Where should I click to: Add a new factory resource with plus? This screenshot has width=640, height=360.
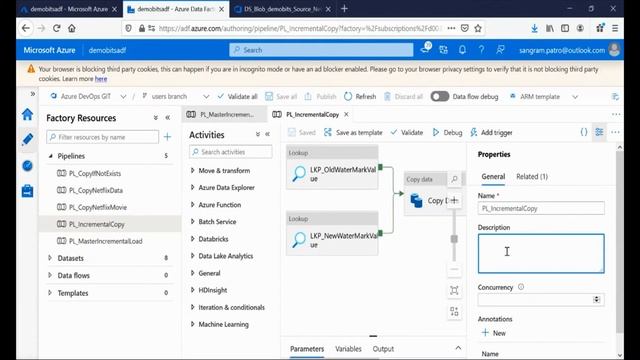point(167,137)
